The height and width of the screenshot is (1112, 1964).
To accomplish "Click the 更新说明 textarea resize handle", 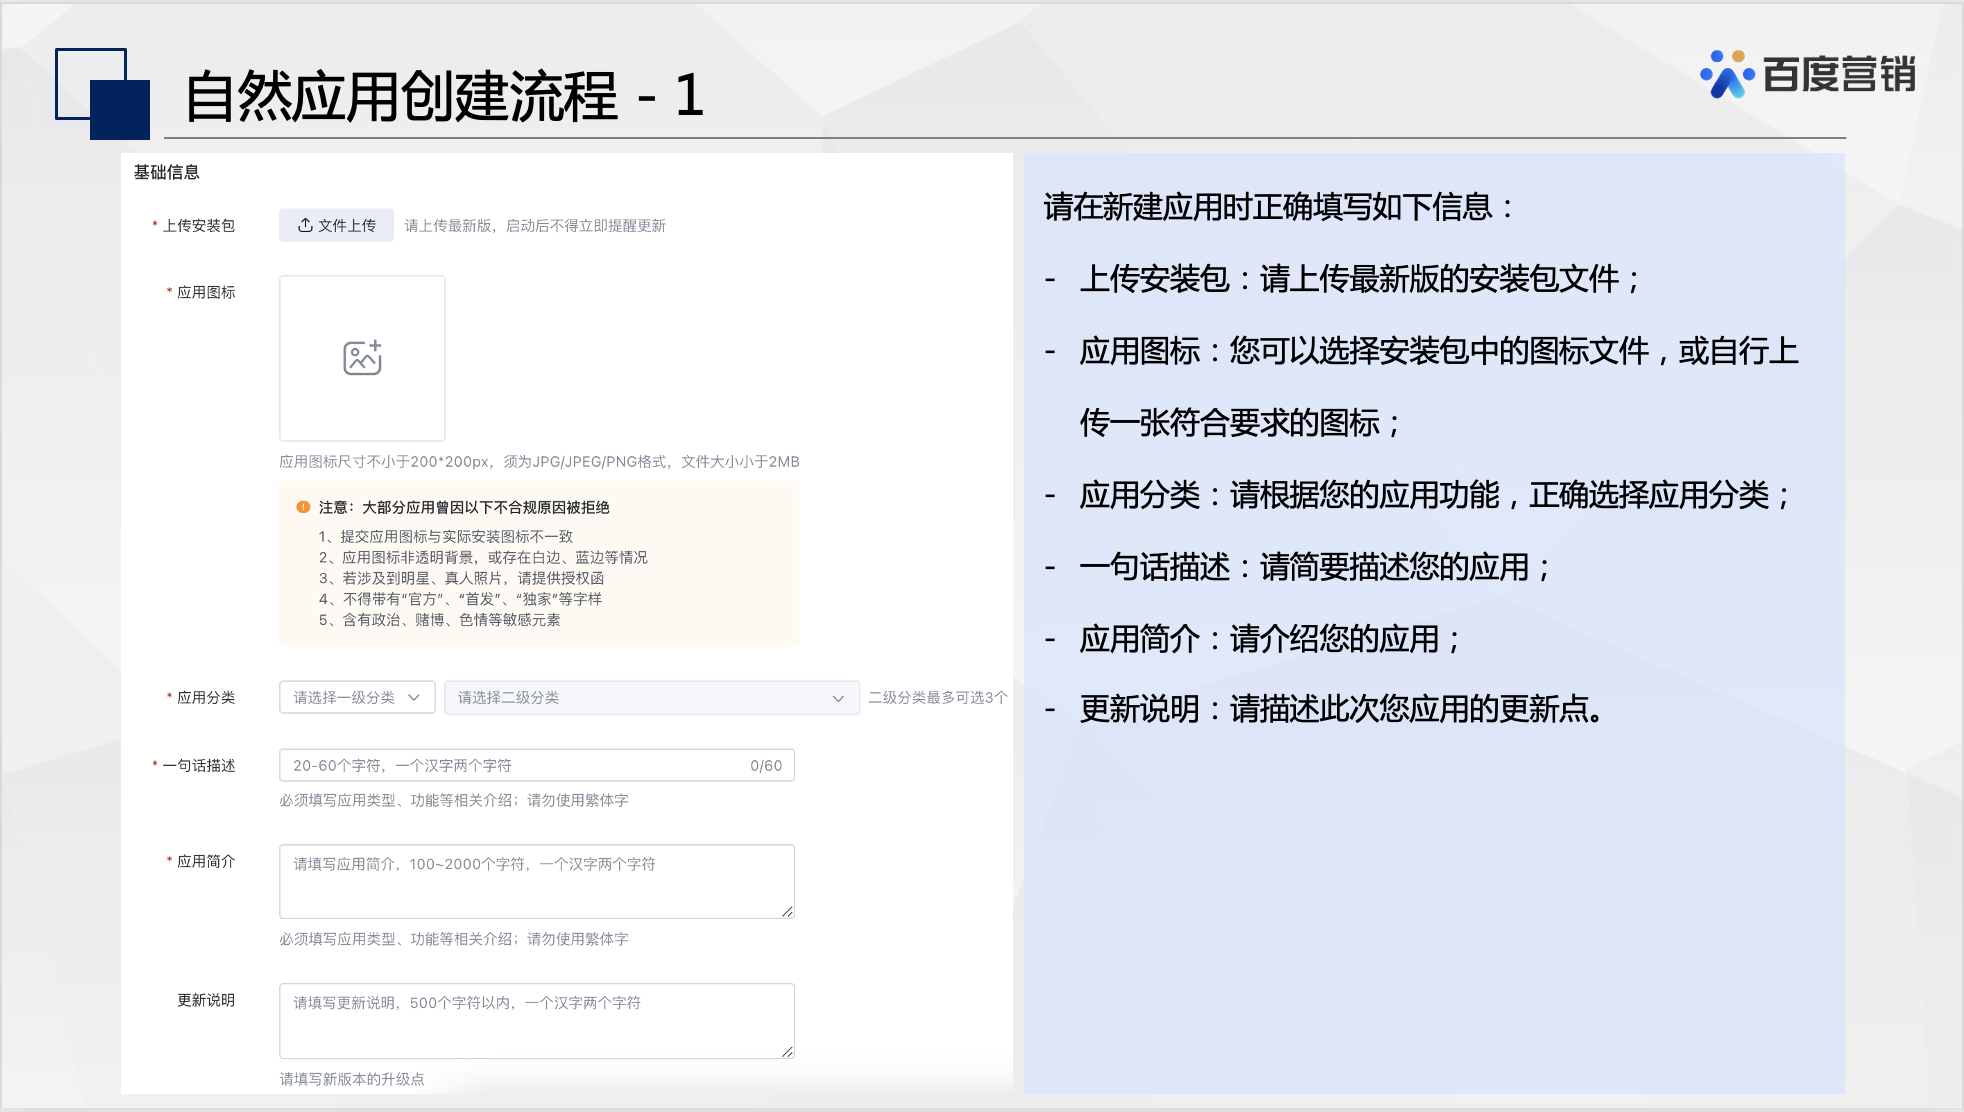I will (787, 1050).
